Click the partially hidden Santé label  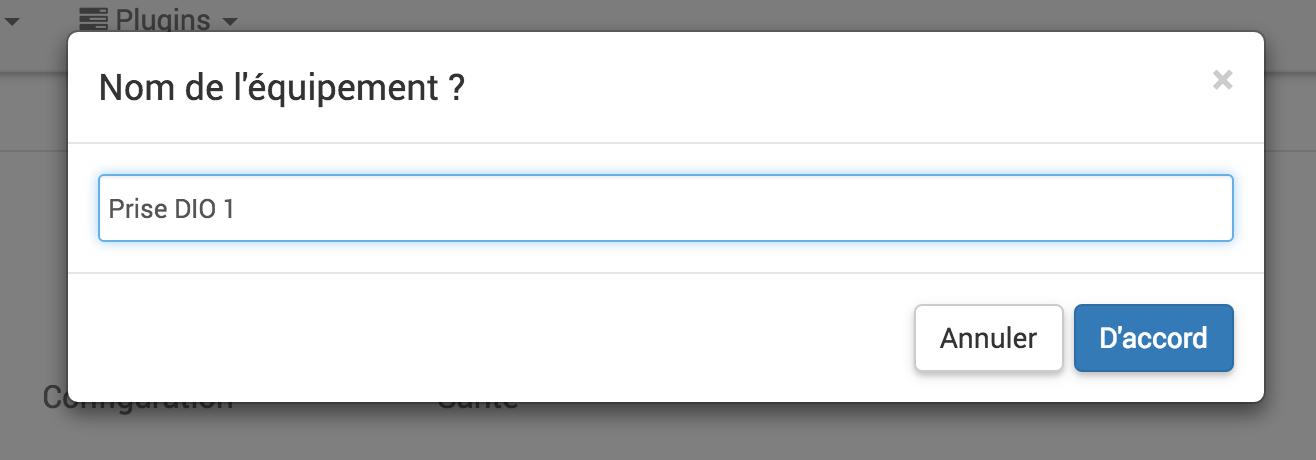pos(478,406)
